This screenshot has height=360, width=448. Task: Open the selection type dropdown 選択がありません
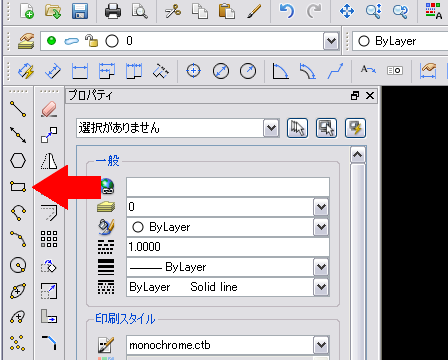(x=271, y=128)
